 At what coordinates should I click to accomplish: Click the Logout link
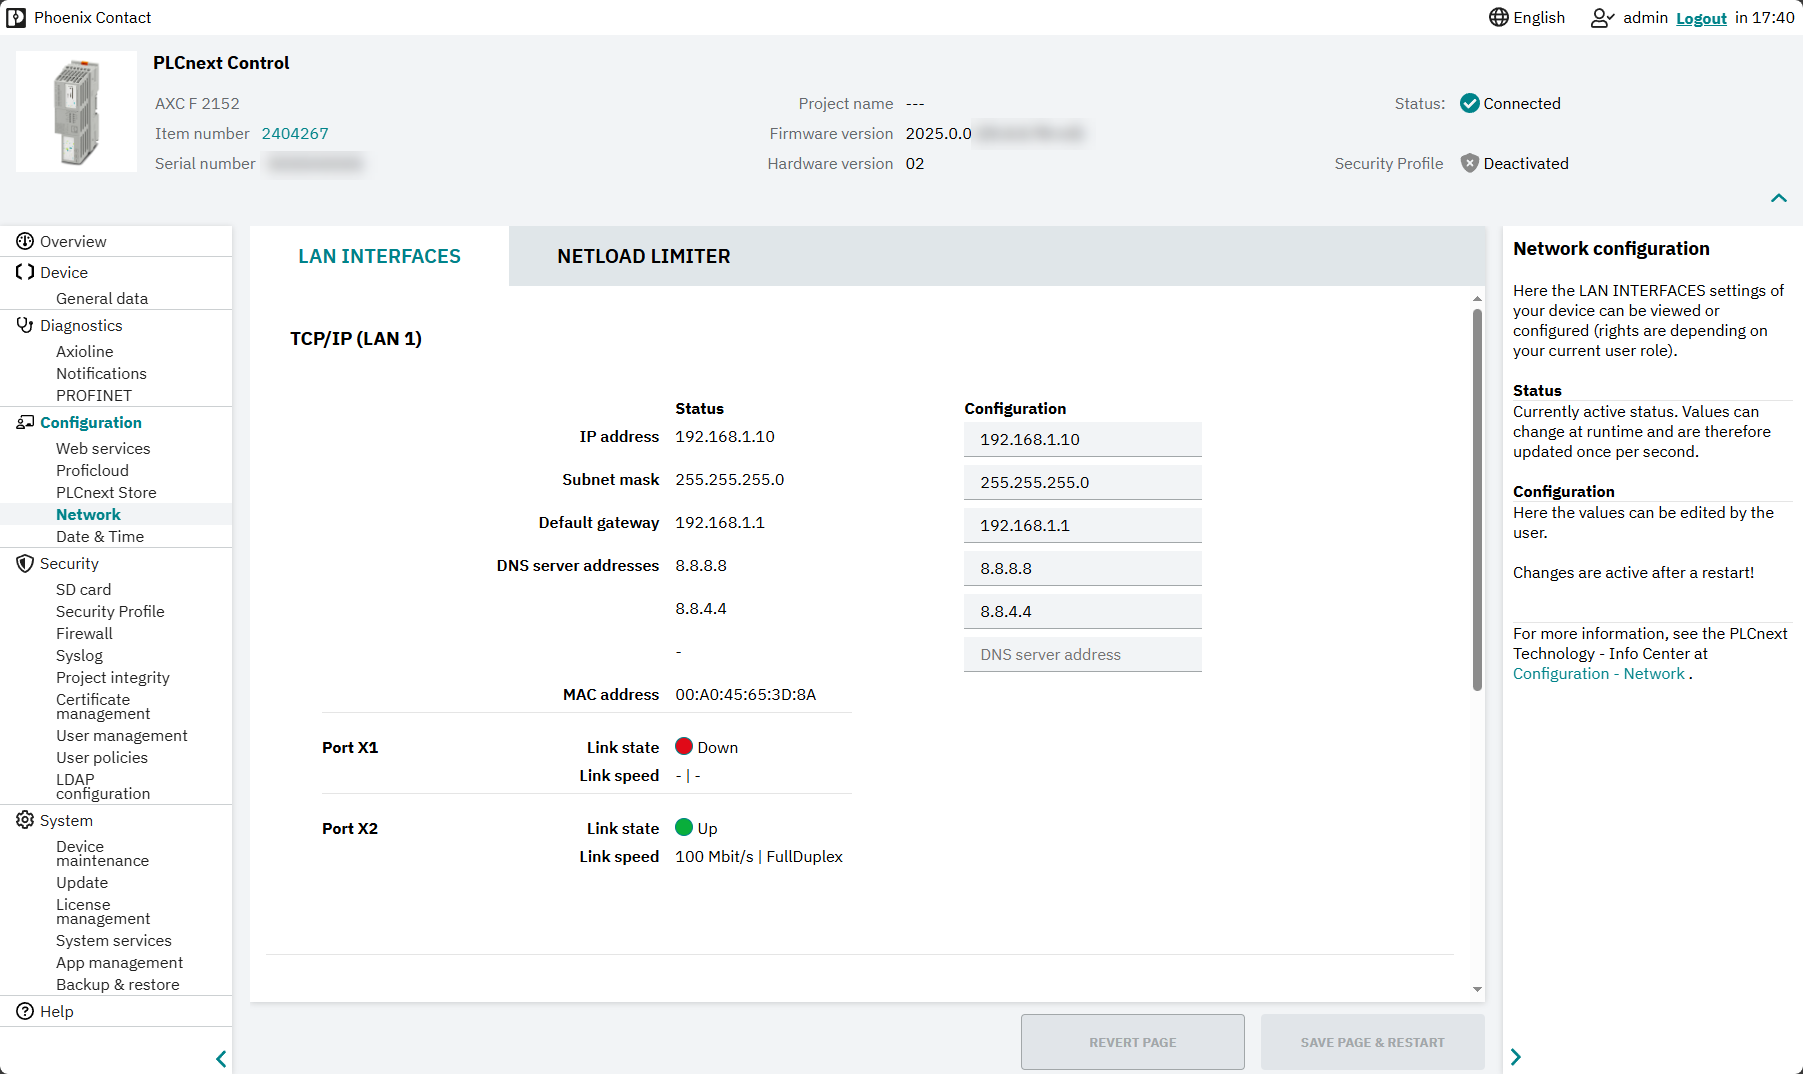tap(1701, 18)
